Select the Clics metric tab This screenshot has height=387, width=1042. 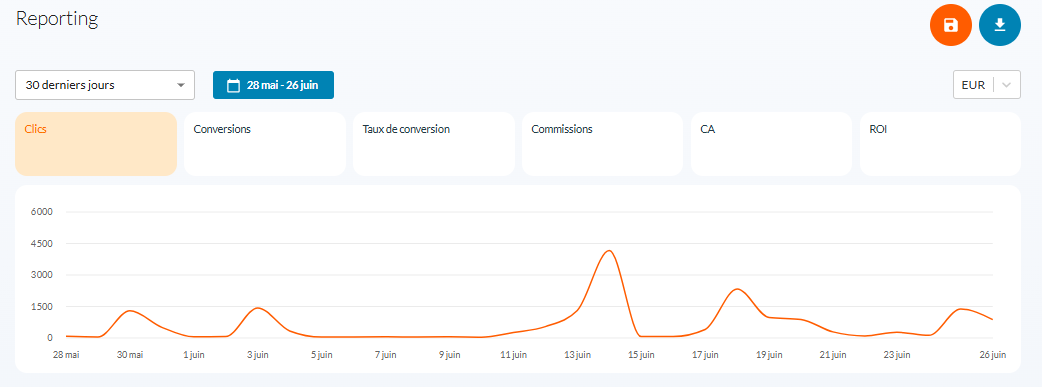pyautogui.click(x=96, y=144)
